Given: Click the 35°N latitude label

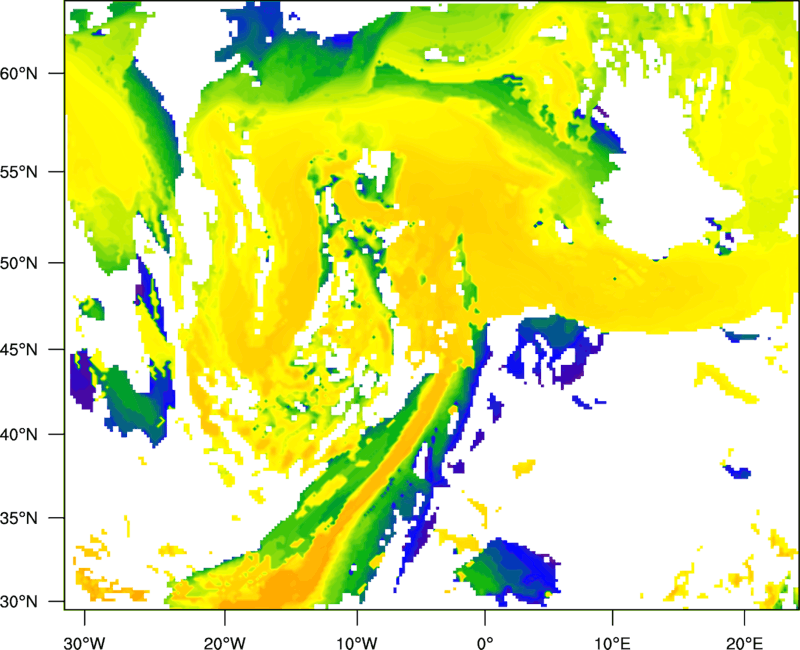Looking at the screenshot, I should [x=19, y=518].
